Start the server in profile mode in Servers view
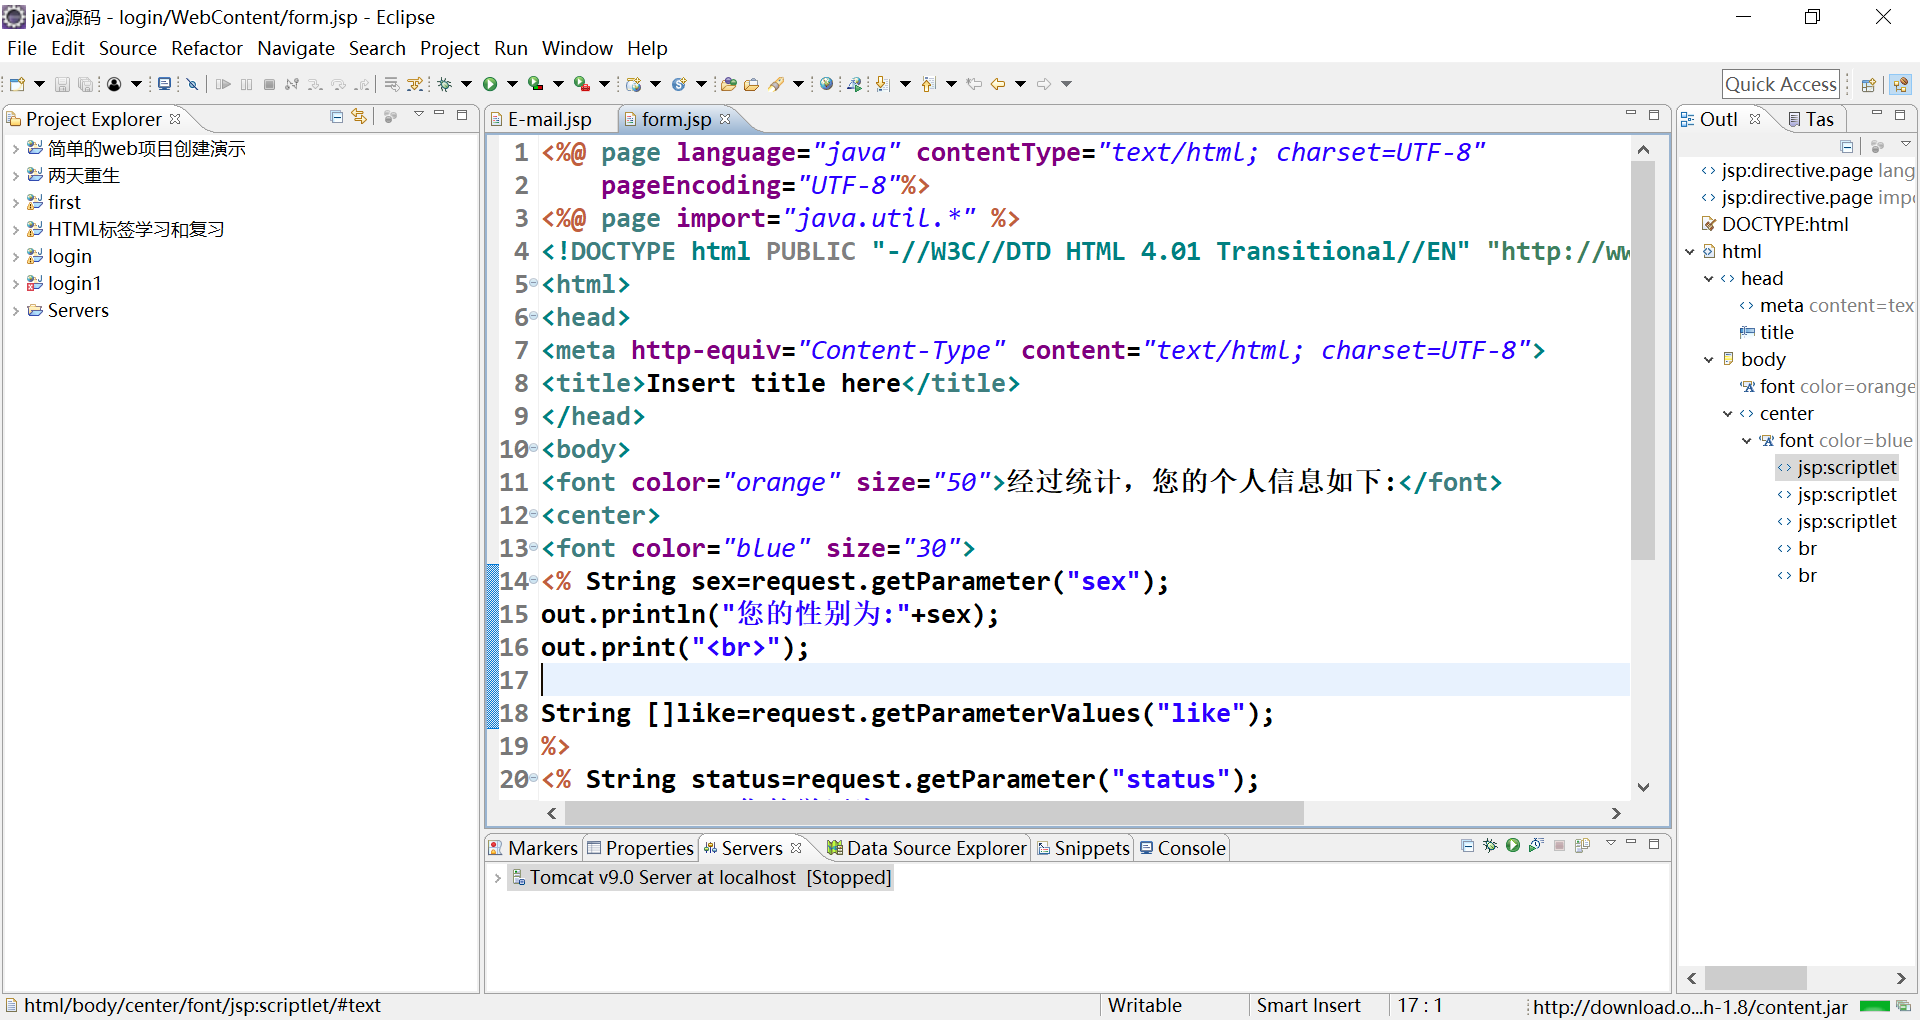1920x1020 pixels. pyautogui.click(x=1536, y=845)
